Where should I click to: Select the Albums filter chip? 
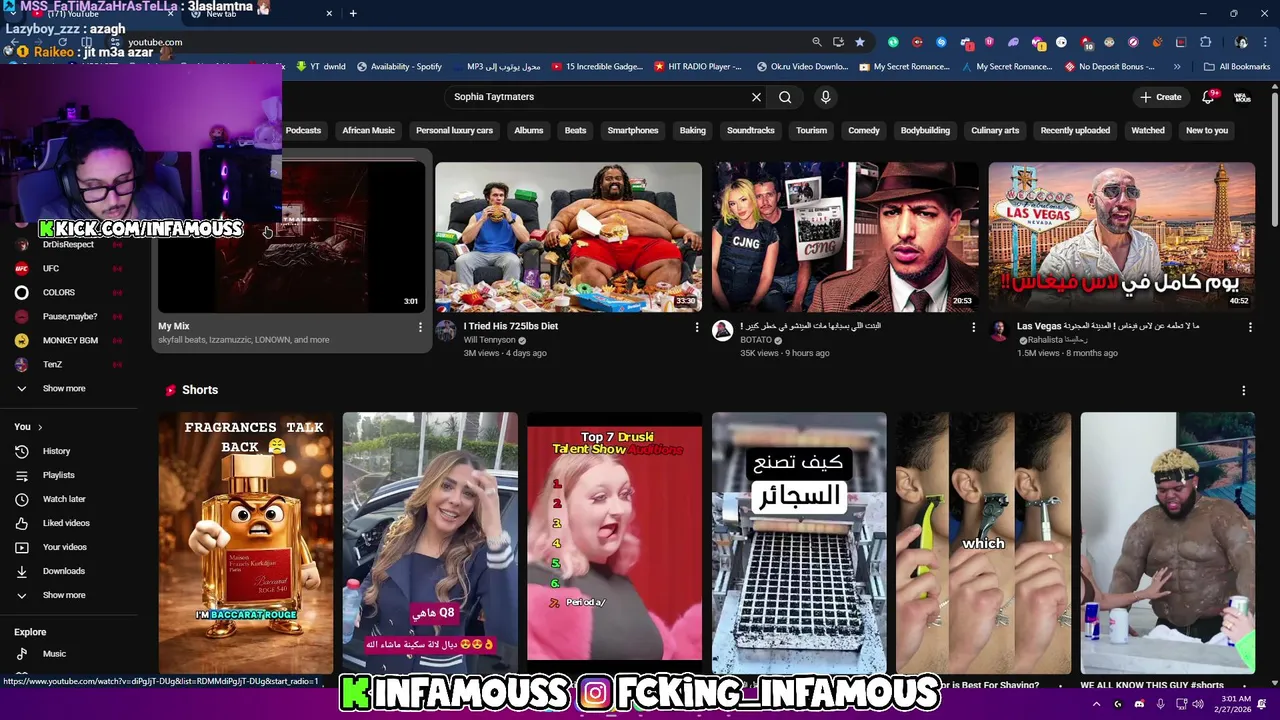(528, 130)
